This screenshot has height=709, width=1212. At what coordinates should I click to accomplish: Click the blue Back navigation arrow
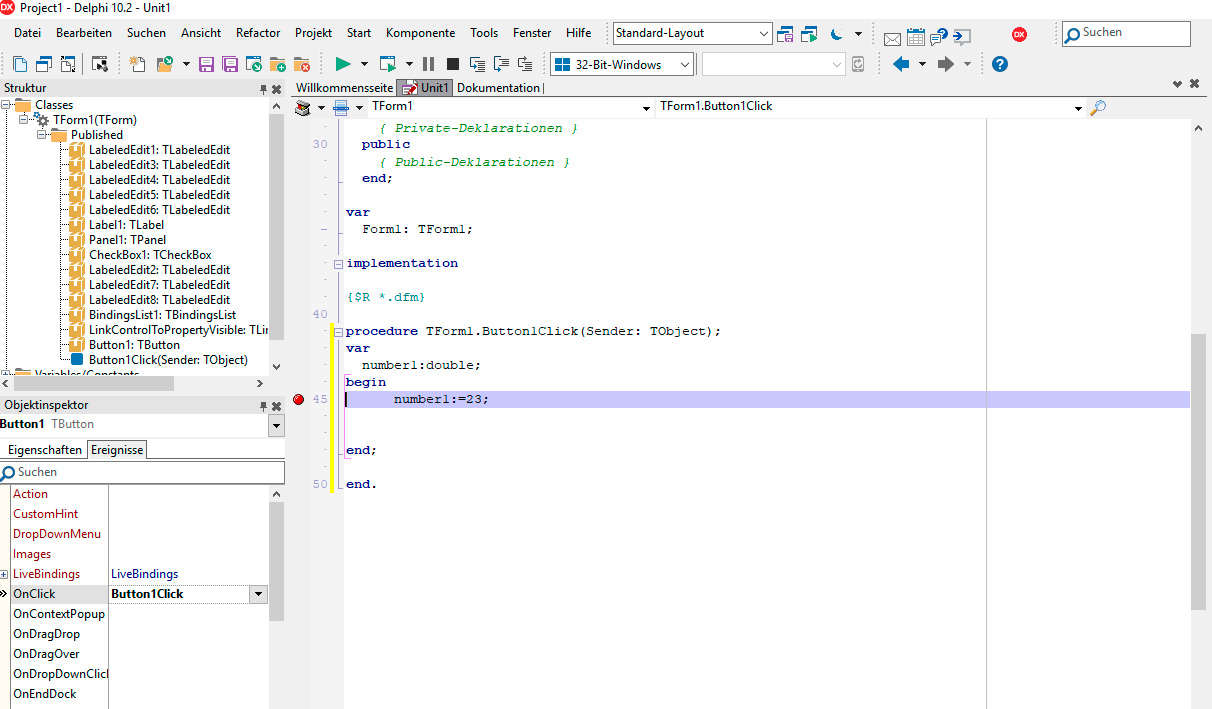(901, 64)
